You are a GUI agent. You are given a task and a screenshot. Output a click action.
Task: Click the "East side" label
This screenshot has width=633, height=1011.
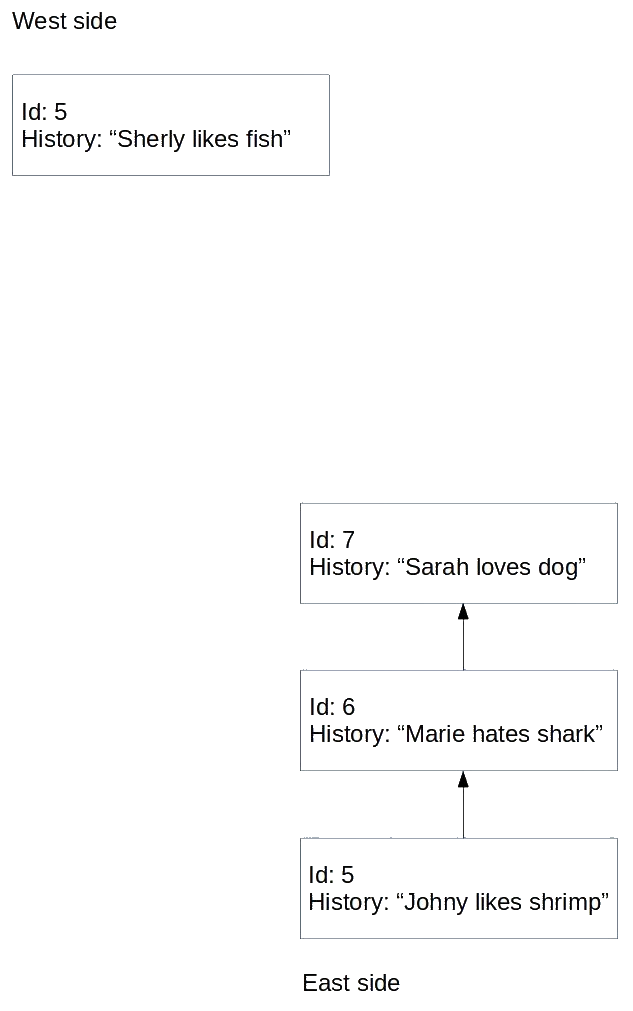click(x=351, y=983)
